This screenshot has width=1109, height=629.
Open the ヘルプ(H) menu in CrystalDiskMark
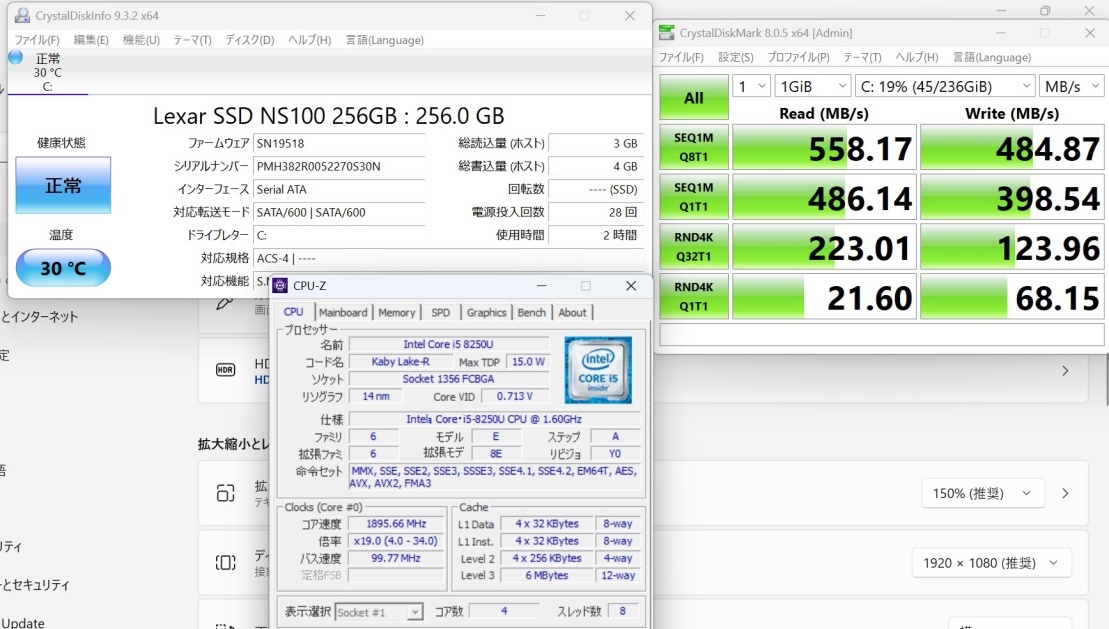coord(917,57)
